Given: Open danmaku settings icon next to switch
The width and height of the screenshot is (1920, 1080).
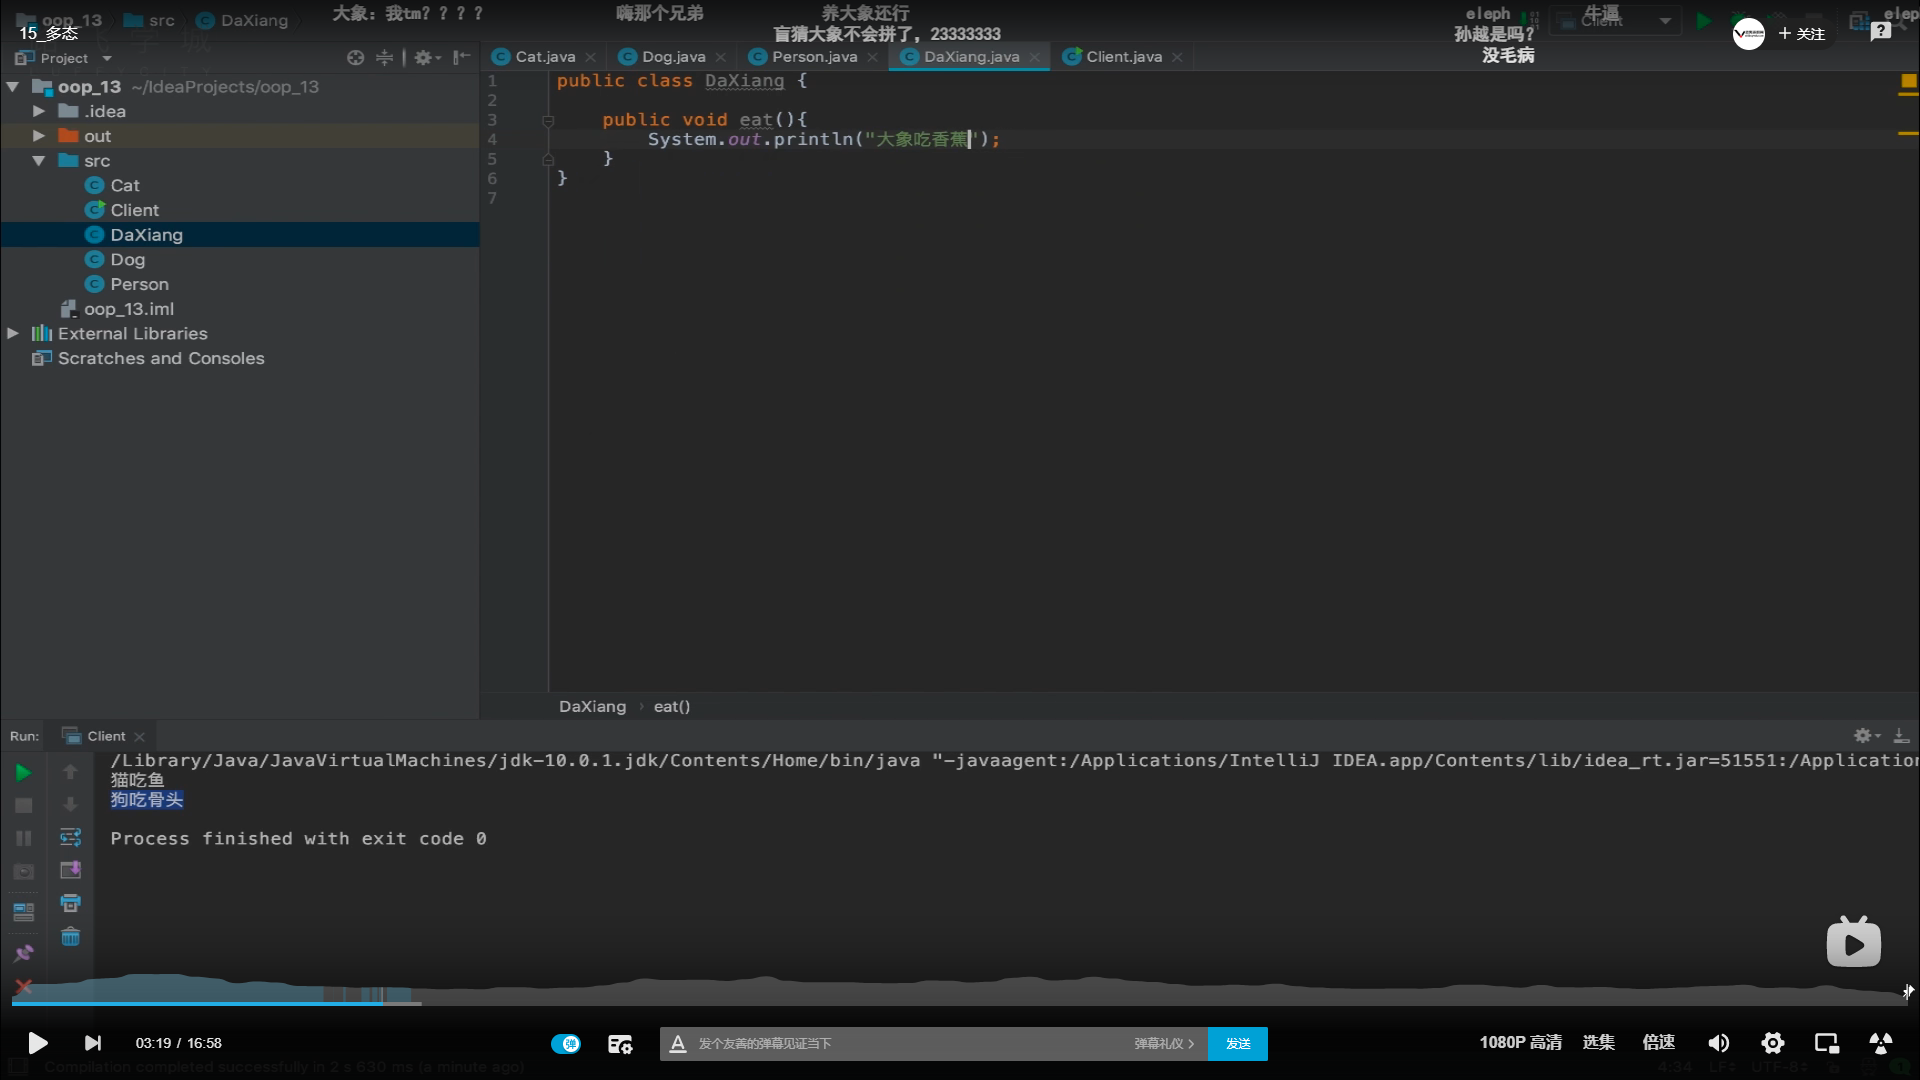Looking at the screenshot, I should tap(620, 1043).
